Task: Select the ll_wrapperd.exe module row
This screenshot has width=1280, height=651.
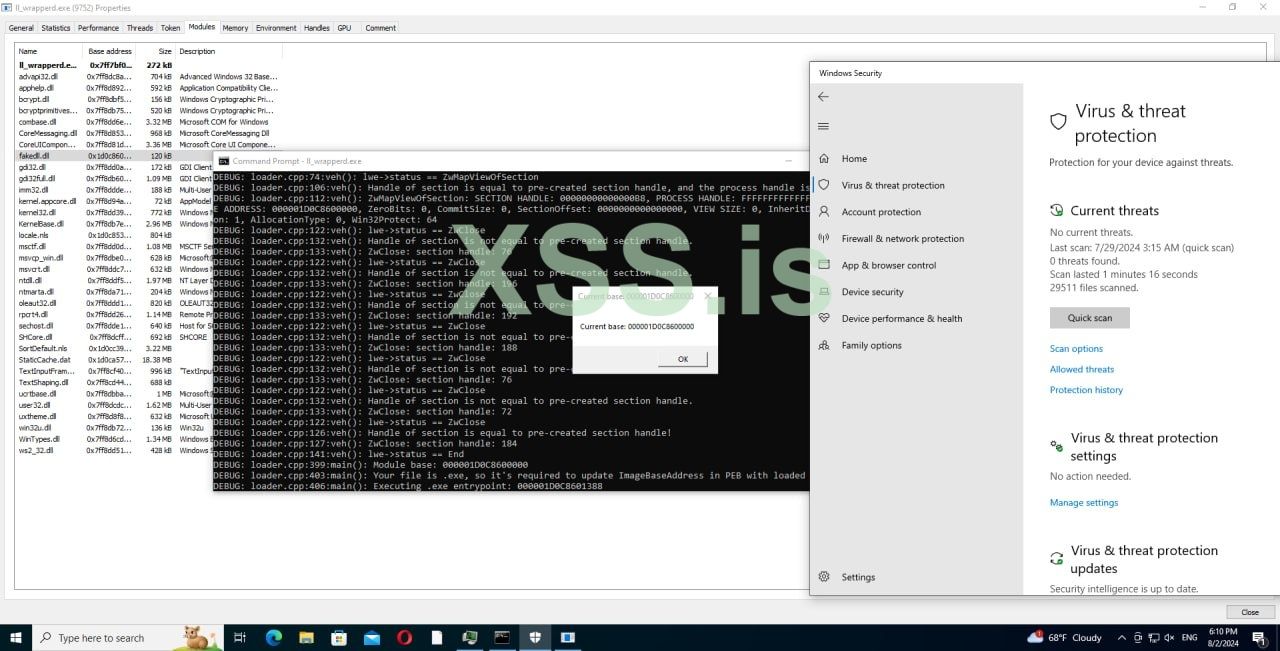Action: point(148,65)
